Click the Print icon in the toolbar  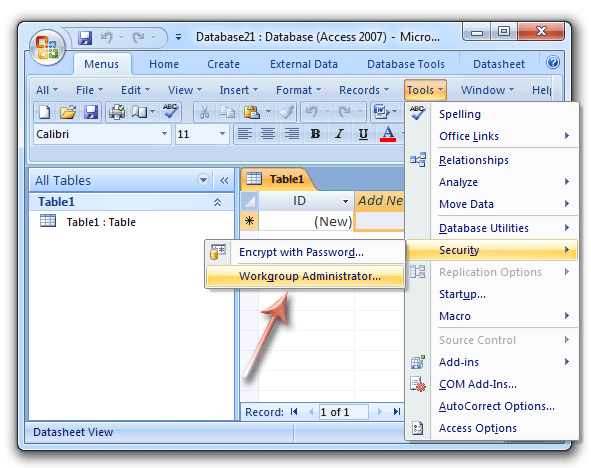pos(117,112)
